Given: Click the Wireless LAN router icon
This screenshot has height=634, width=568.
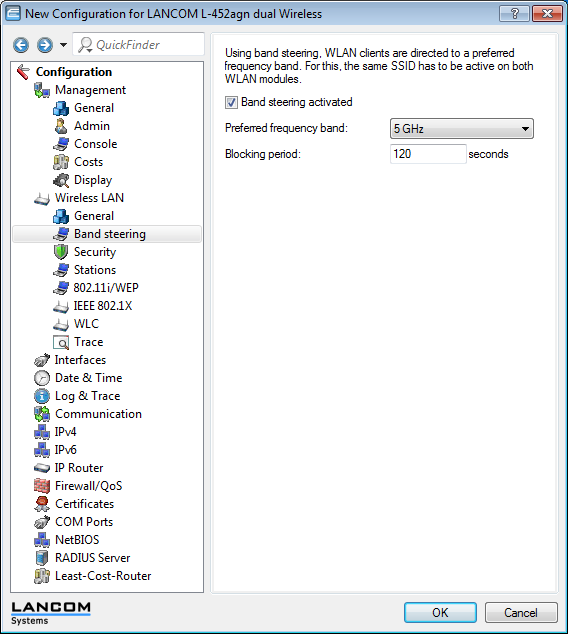Looking at the screenshot, I should pyautogui.click(x=42, y=198).
